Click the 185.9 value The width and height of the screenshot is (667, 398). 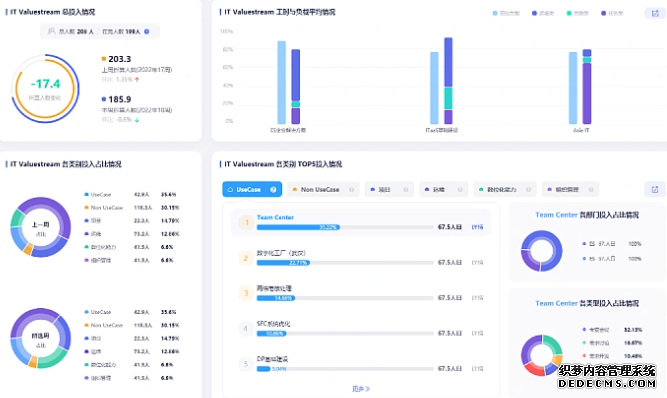coord(120,100)
